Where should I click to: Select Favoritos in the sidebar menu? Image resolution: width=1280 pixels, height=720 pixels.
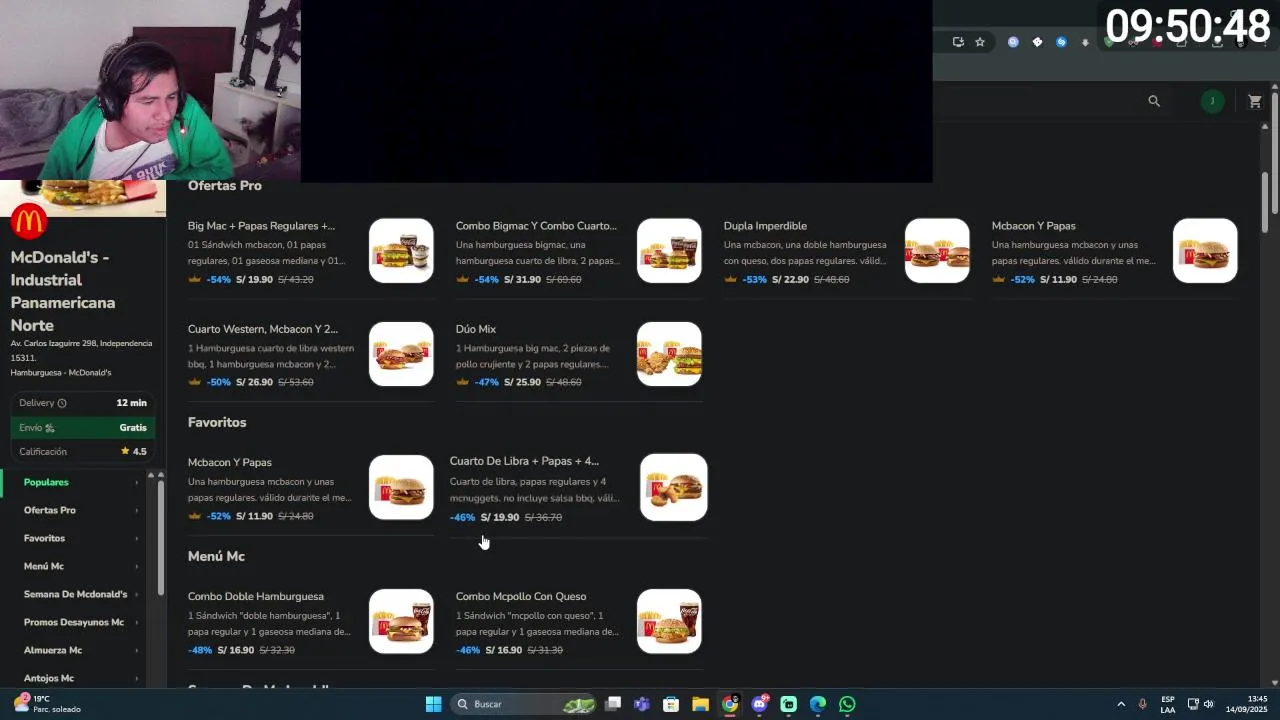click(44, 538)
